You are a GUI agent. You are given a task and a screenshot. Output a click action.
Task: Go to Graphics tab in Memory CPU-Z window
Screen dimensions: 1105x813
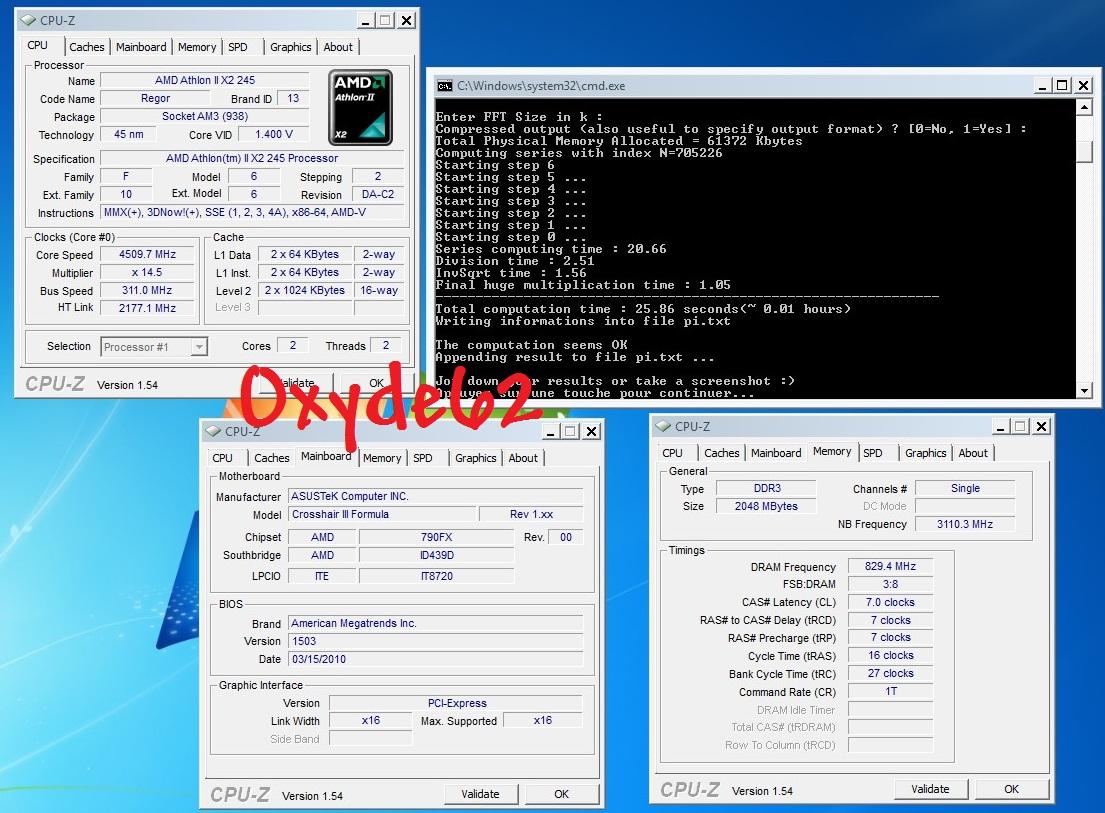pyautogui.click(x=925, y=453)
